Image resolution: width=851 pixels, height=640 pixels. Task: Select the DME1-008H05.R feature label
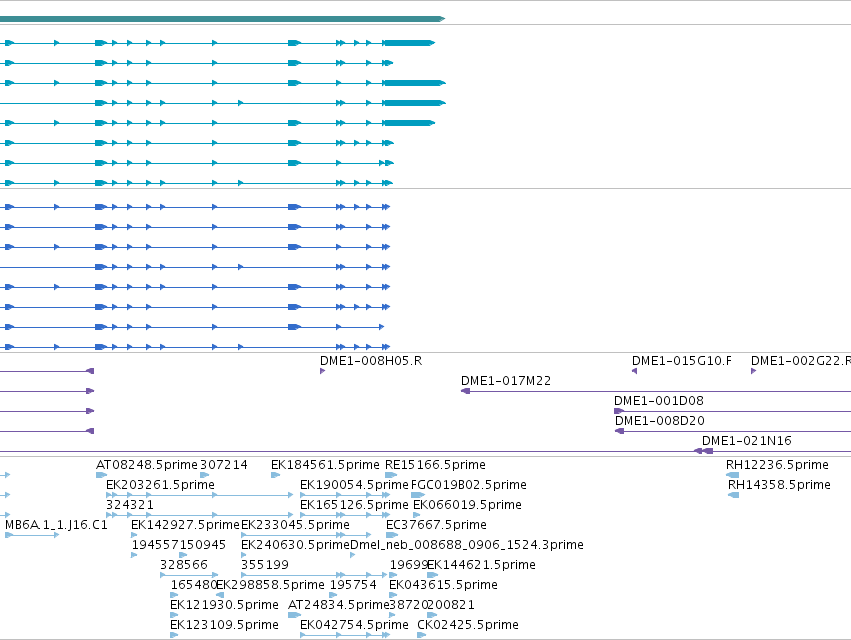[371, 361]
